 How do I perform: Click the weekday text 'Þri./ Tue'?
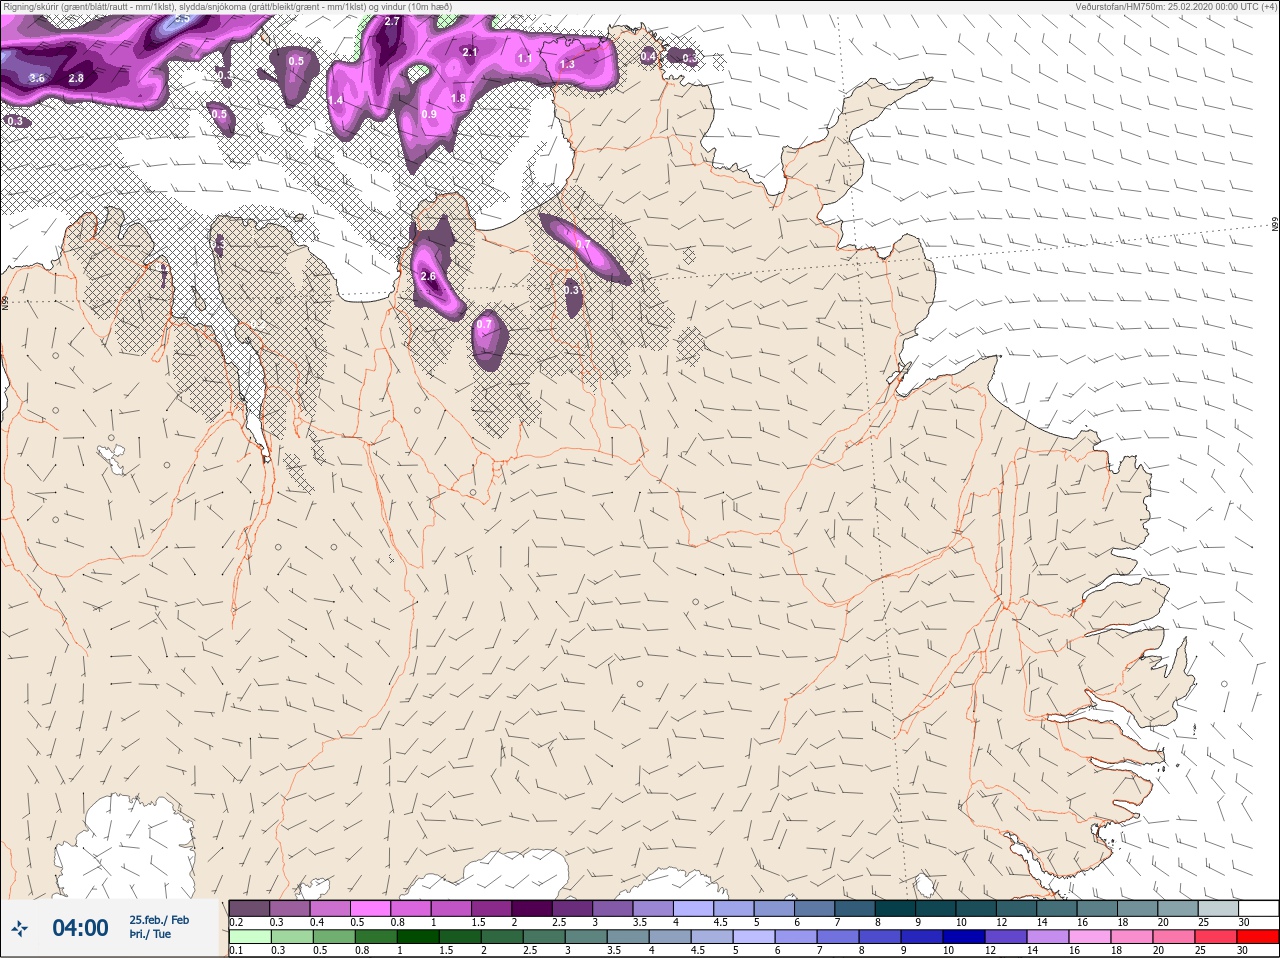pos(150,935)
